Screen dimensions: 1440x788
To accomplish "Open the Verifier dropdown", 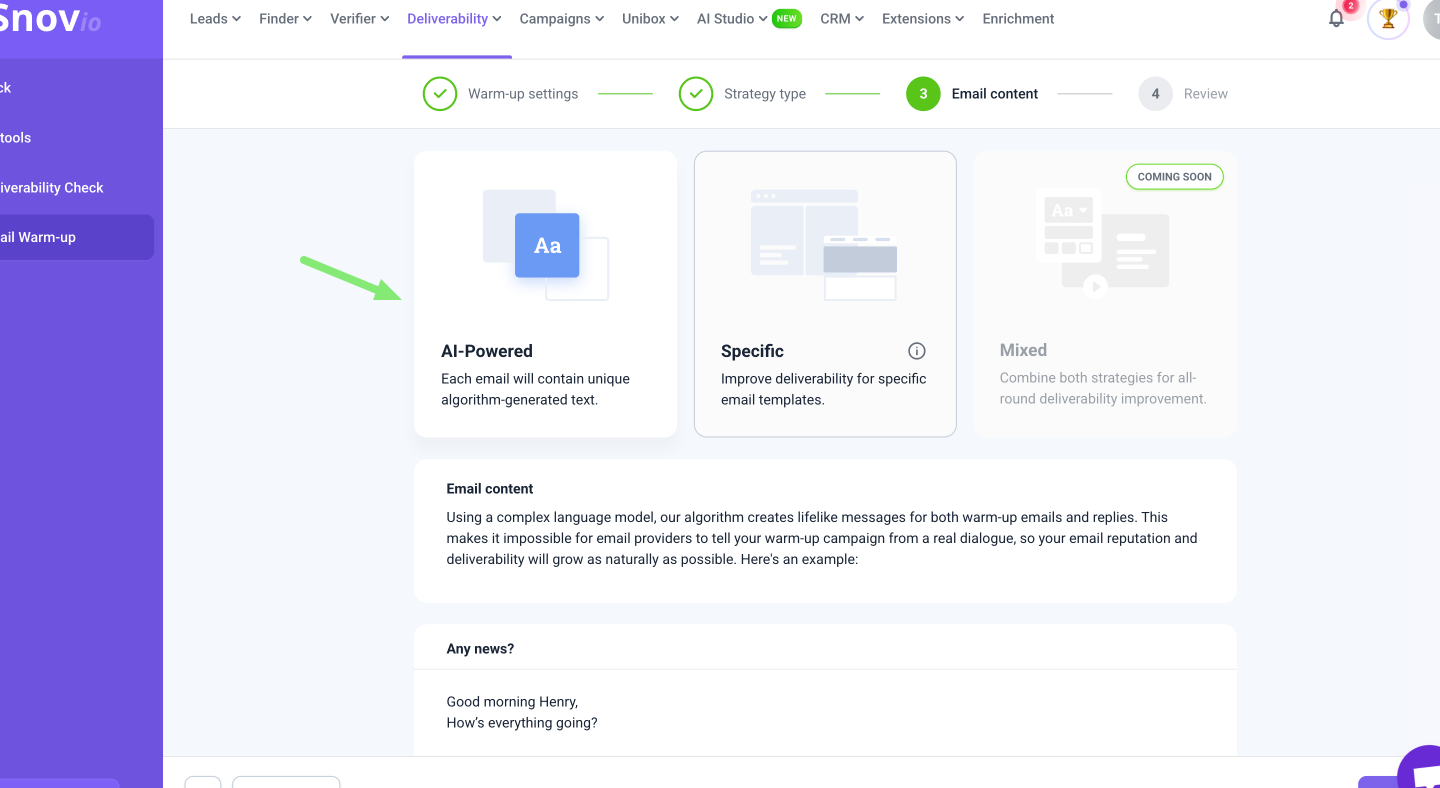I will click(360, 18).
